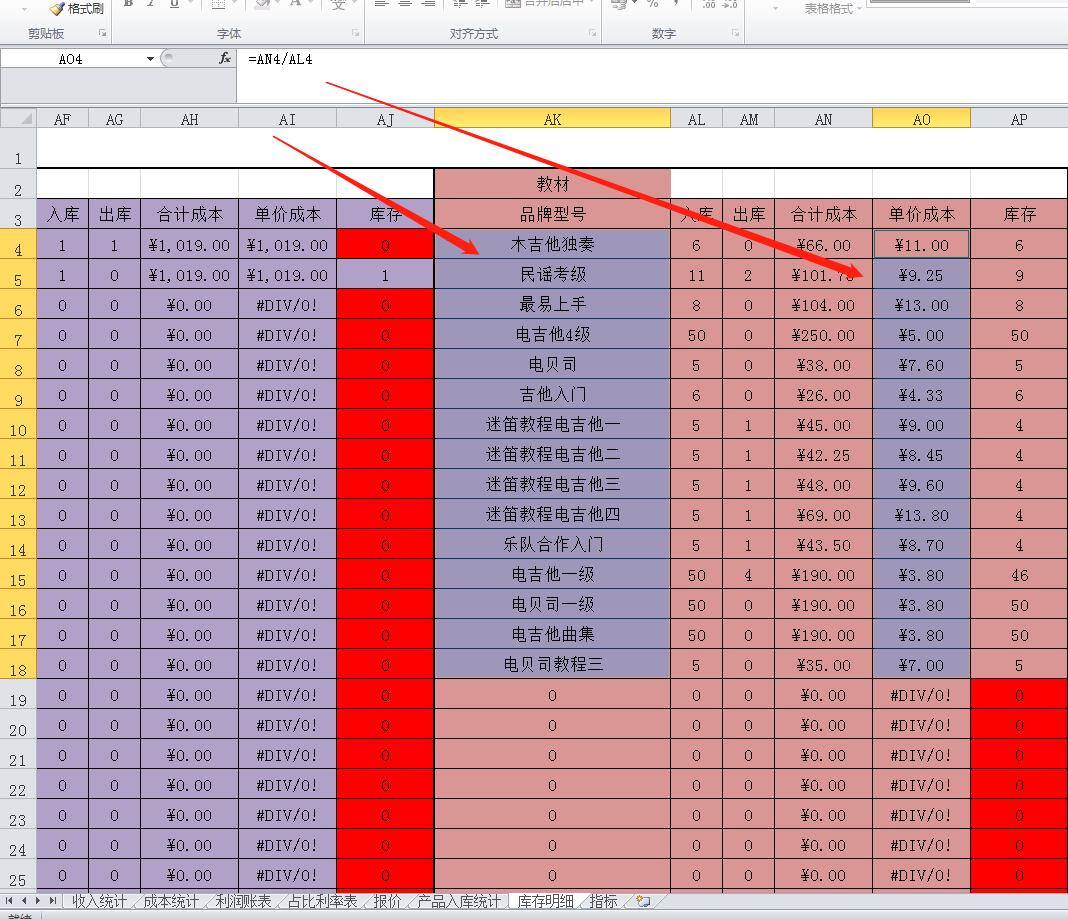The width and height of the screenshot is (1068, 919).
Task: Click the 教材 merged title cell
Action: click(552, 183)
